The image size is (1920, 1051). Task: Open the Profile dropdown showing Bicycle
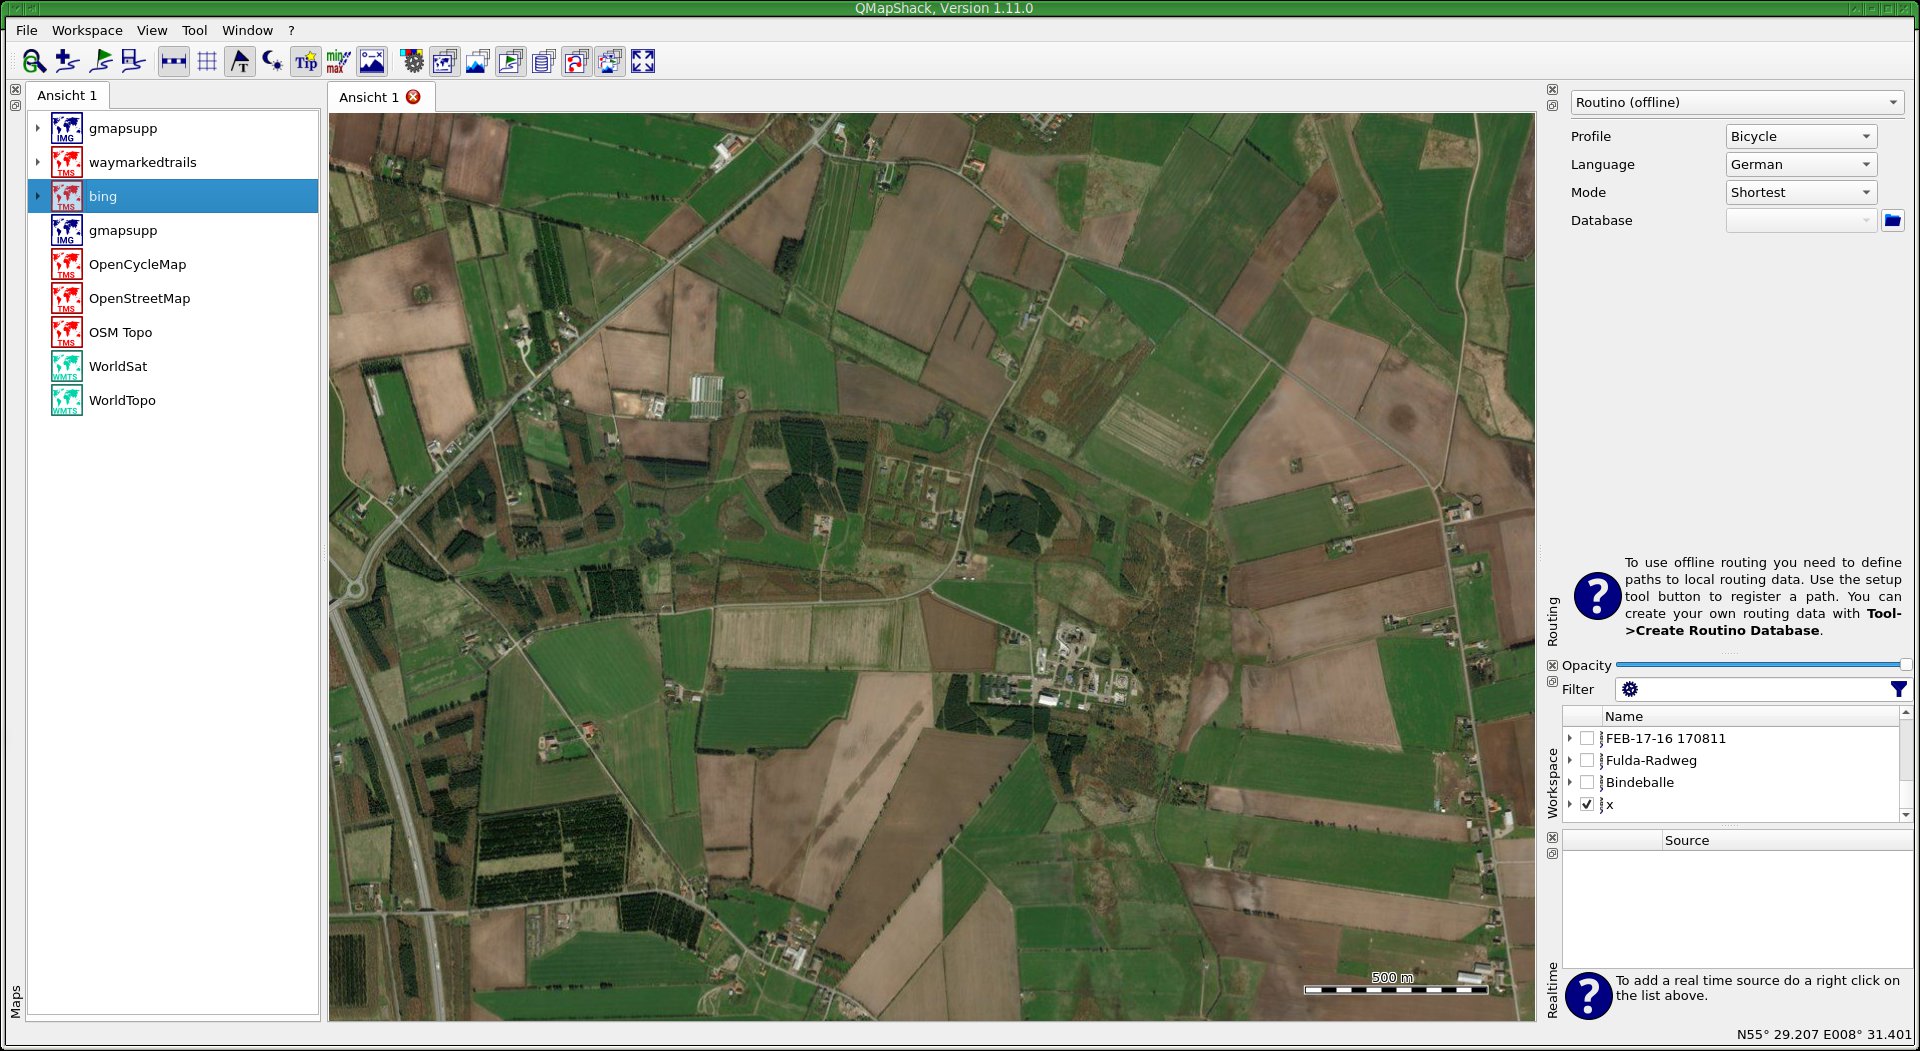pyautogui.click(x=1800, y=136)
